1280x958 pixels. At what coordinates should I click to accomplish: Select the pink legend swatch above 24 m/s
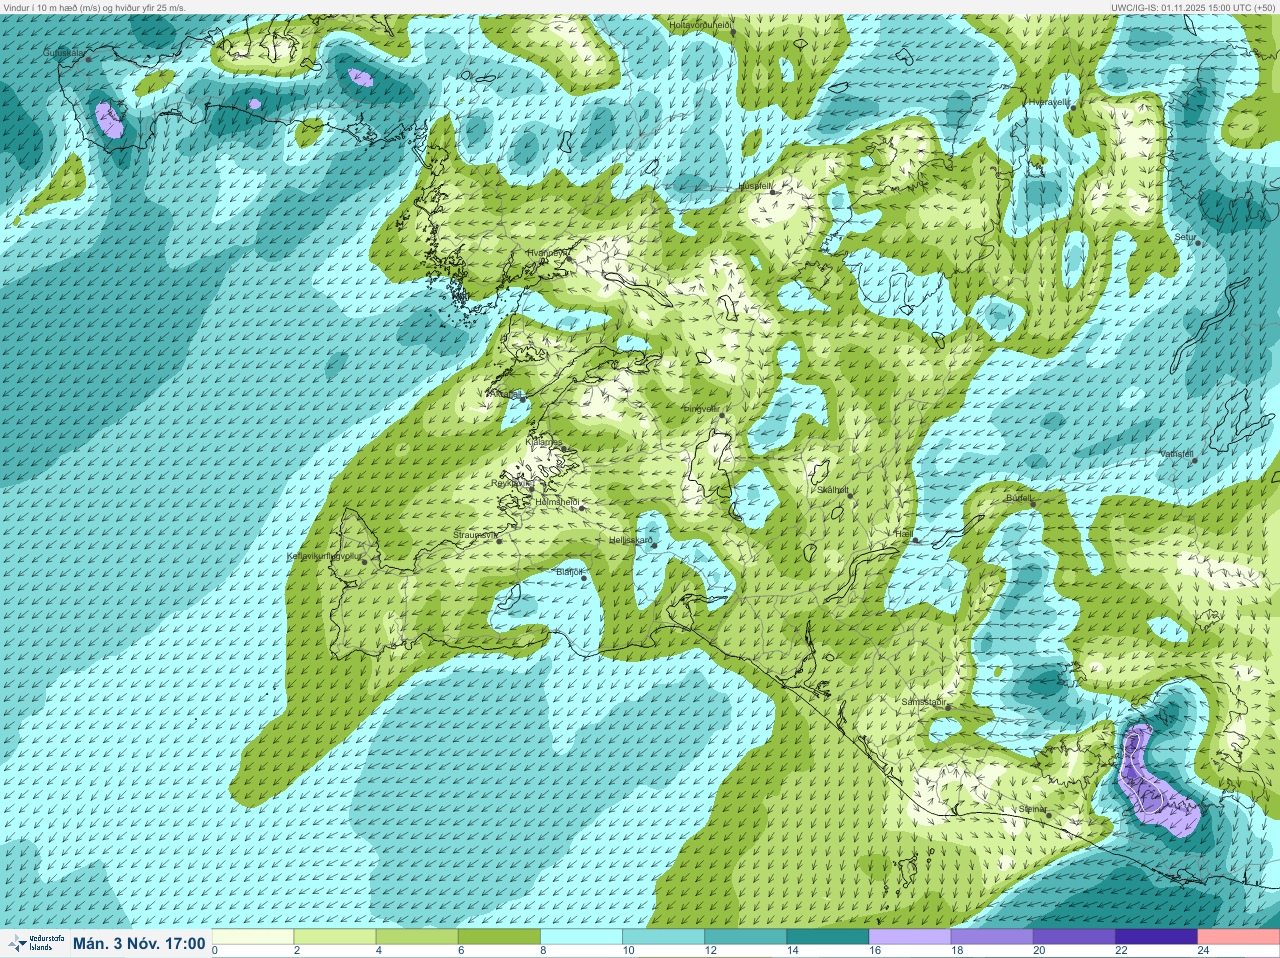click(1238, 937)
